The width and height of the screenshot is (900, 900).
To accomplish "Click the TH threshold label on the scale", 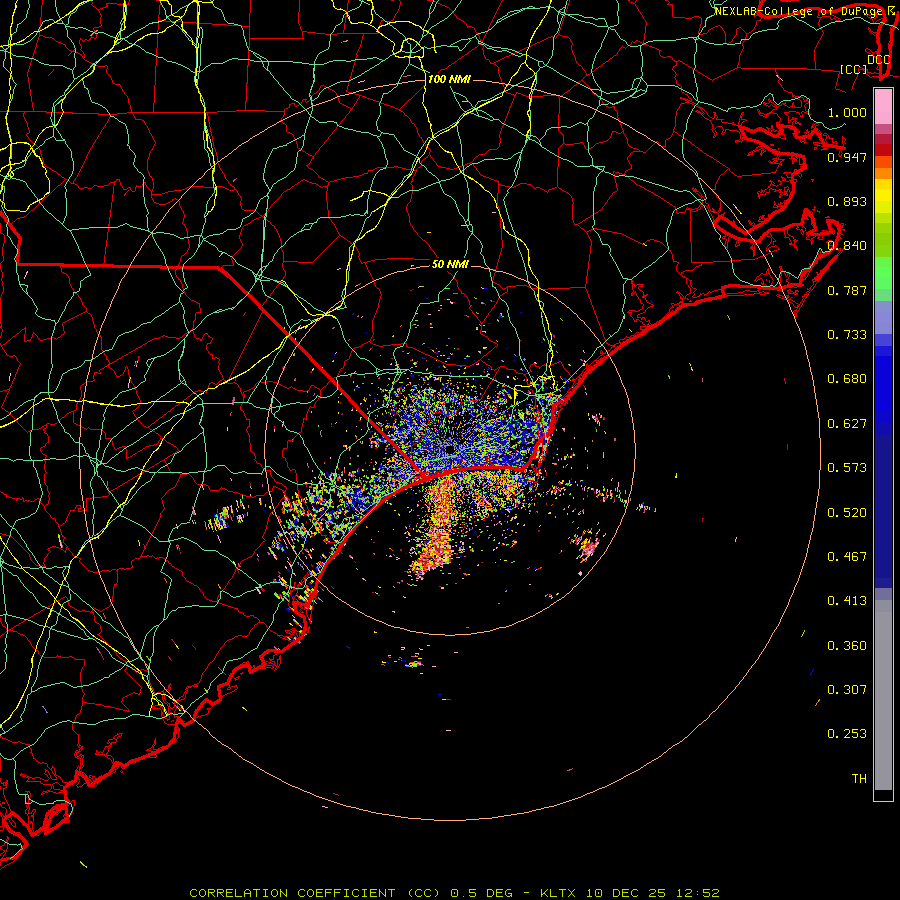I will tap(859, 779).
